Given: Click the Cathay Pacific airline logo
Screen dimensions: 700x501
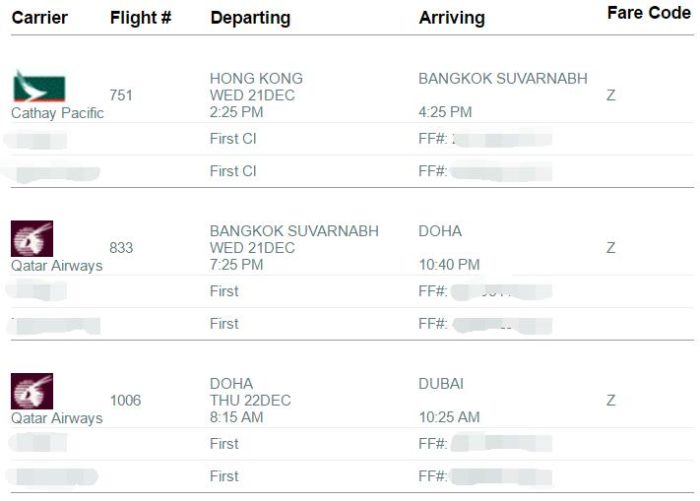Looking at the screenshot, I should [x=39, y=86].
